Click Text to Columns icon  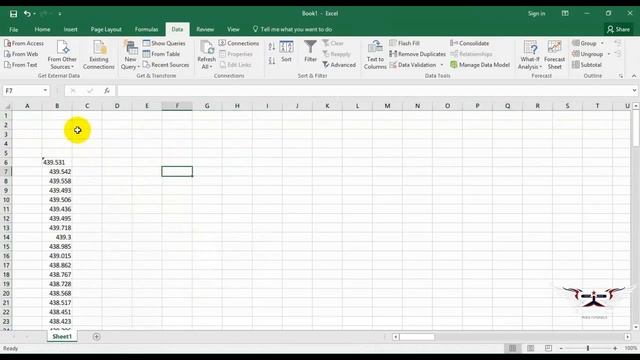(x=375, y=55)
